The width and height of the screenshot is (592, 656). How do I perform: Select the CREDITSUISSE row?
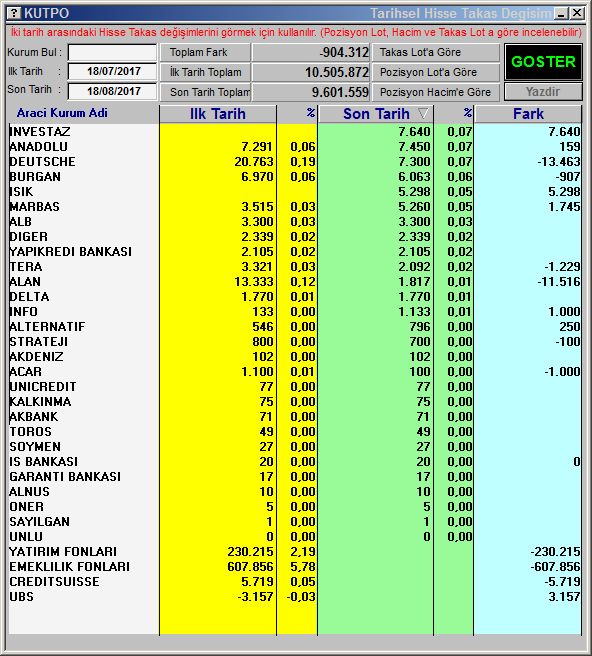(295, 582)
